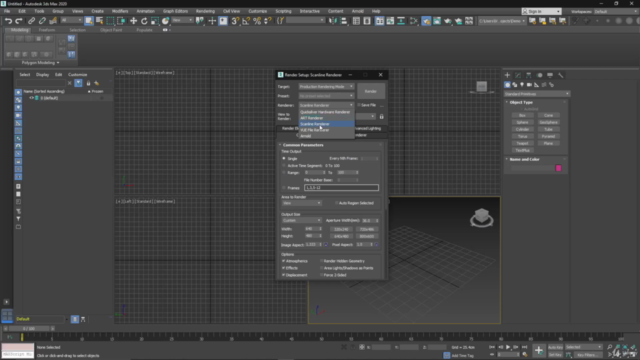The width and height of the screenshot is (640, 360).
Task: Activate the Select and Move tool
Action: pyautogui.click(x=133, y=21)
